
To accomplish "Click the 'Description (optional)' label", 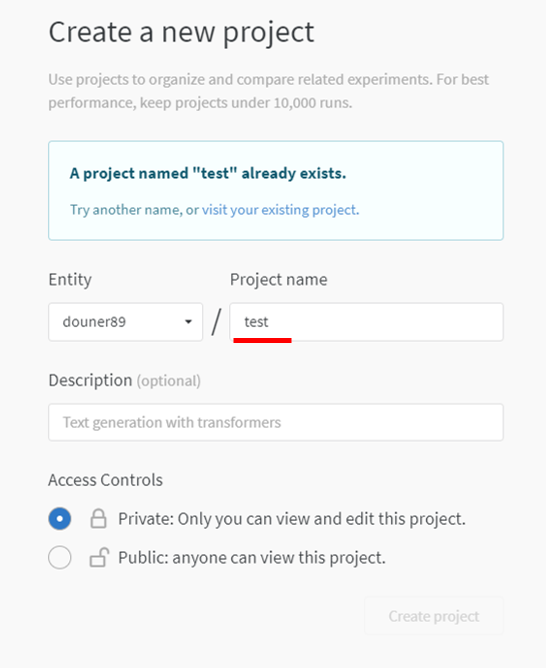I will coord(124,380).
